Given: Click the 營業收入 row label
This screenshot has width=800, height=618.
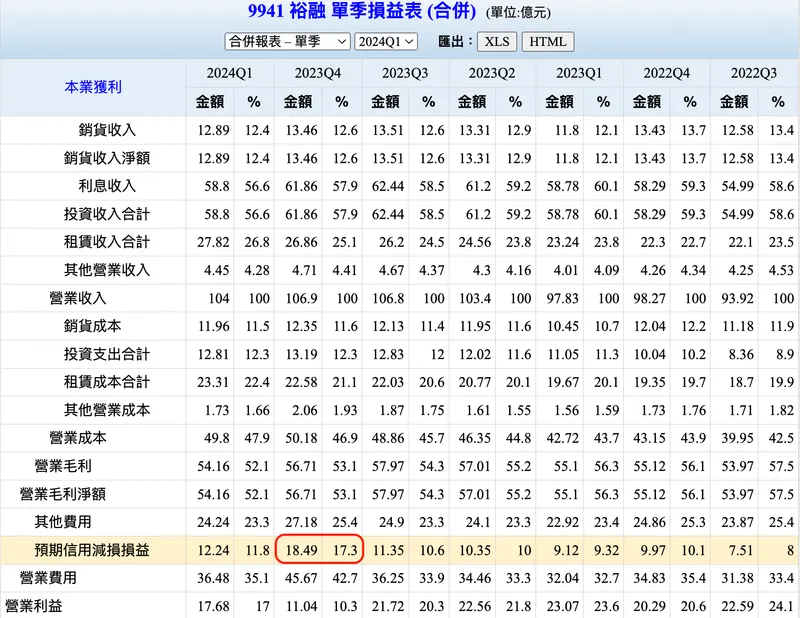Looking at the screenshot, I should (78, 298).
